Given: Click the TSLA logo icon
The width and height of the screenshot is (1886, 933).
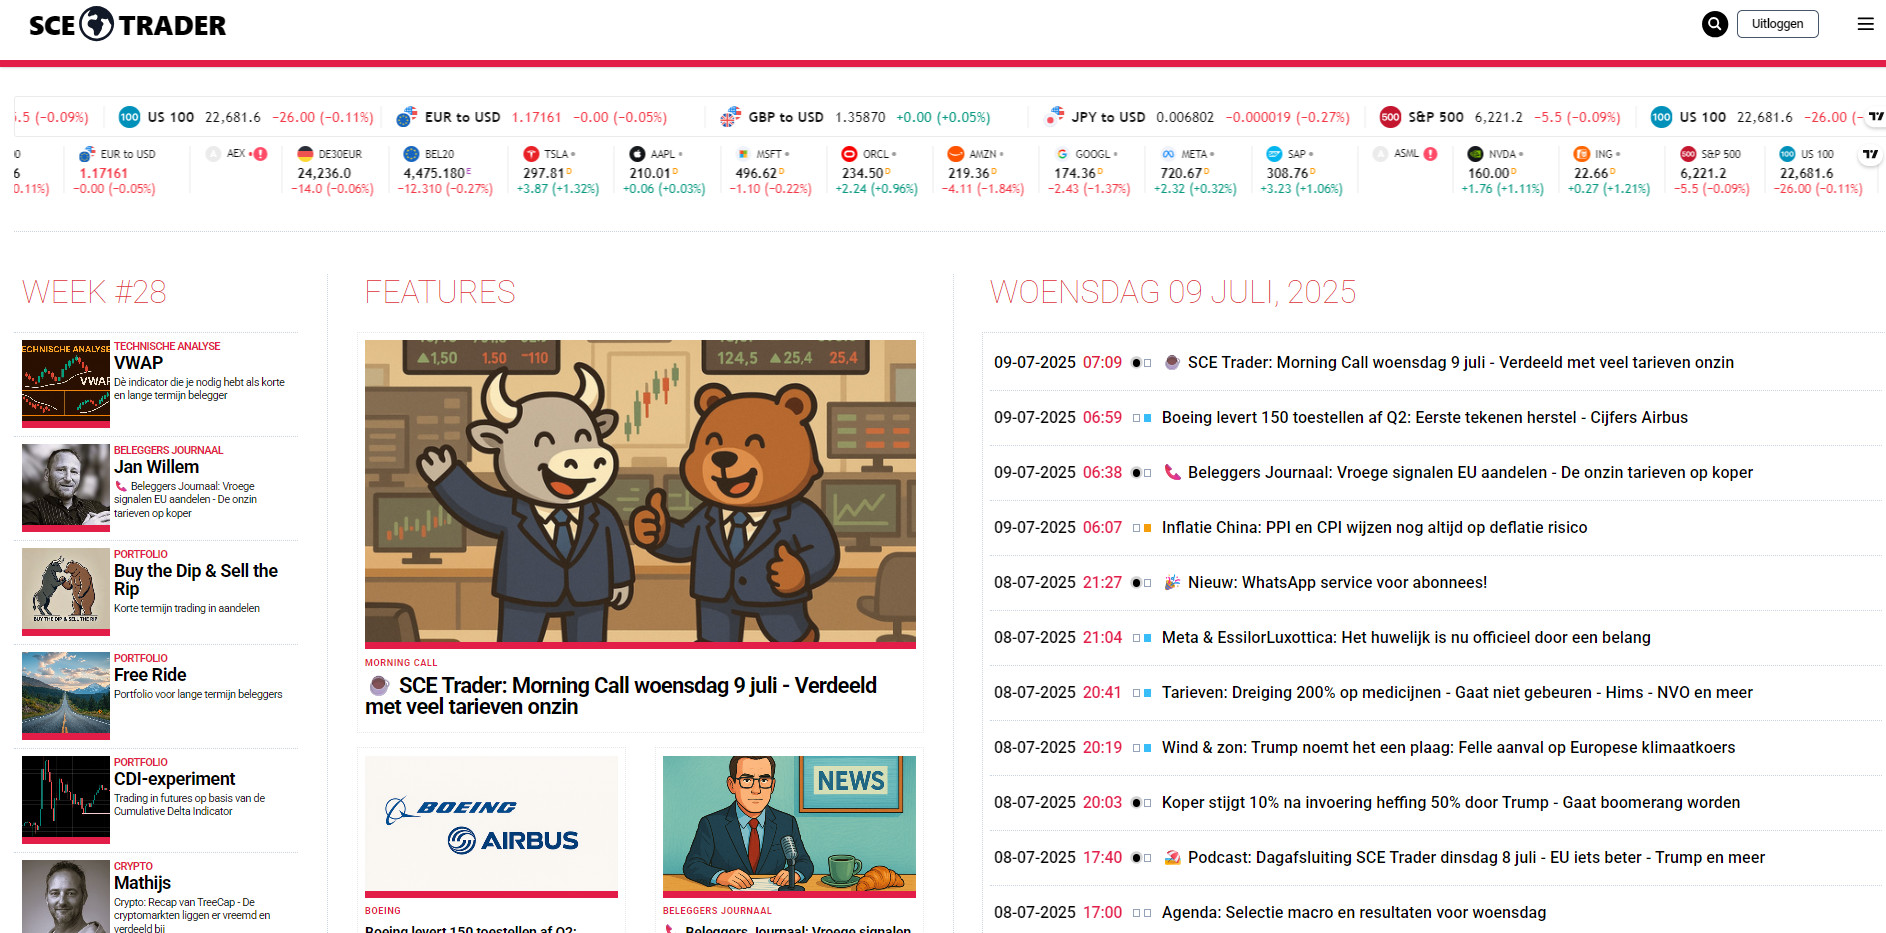Looking at the screenshot, I should pyautogui.click(x=531, y=154).
